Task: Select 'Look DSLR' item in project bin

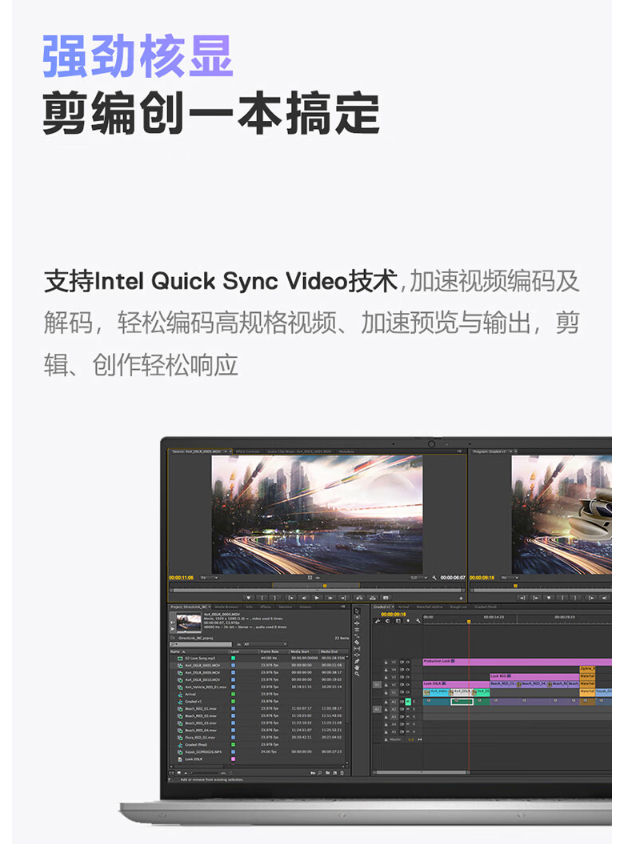Action: (194, 759)
